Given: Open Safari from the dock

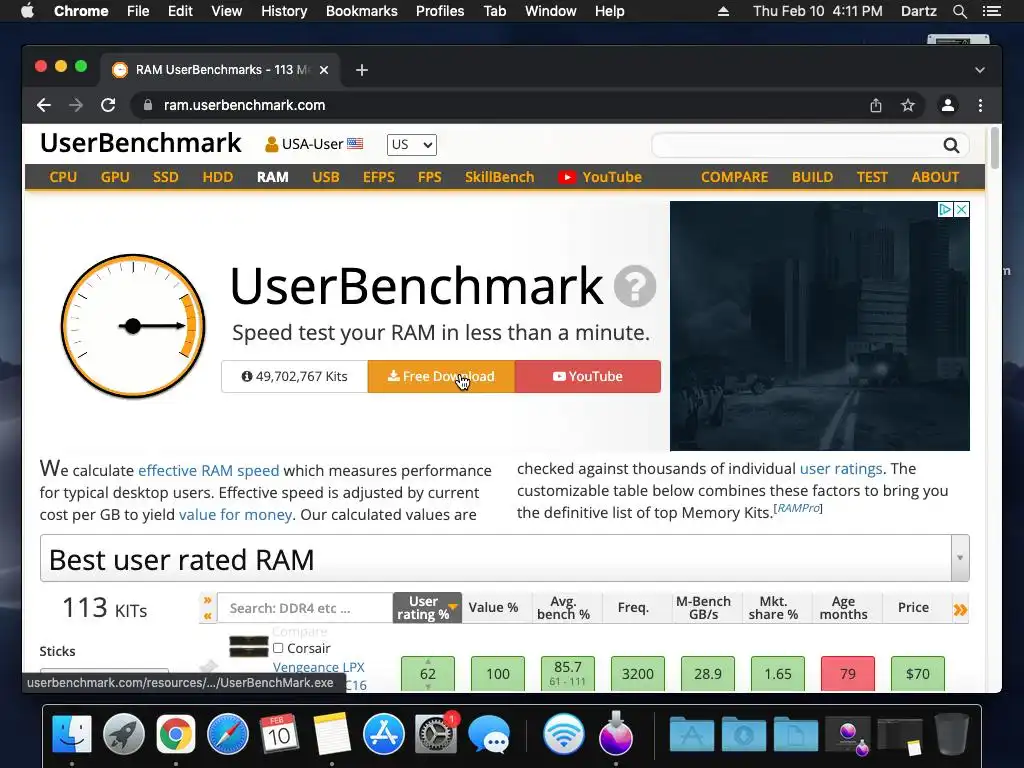Looking at the screenshot, I should coord(228,734).
